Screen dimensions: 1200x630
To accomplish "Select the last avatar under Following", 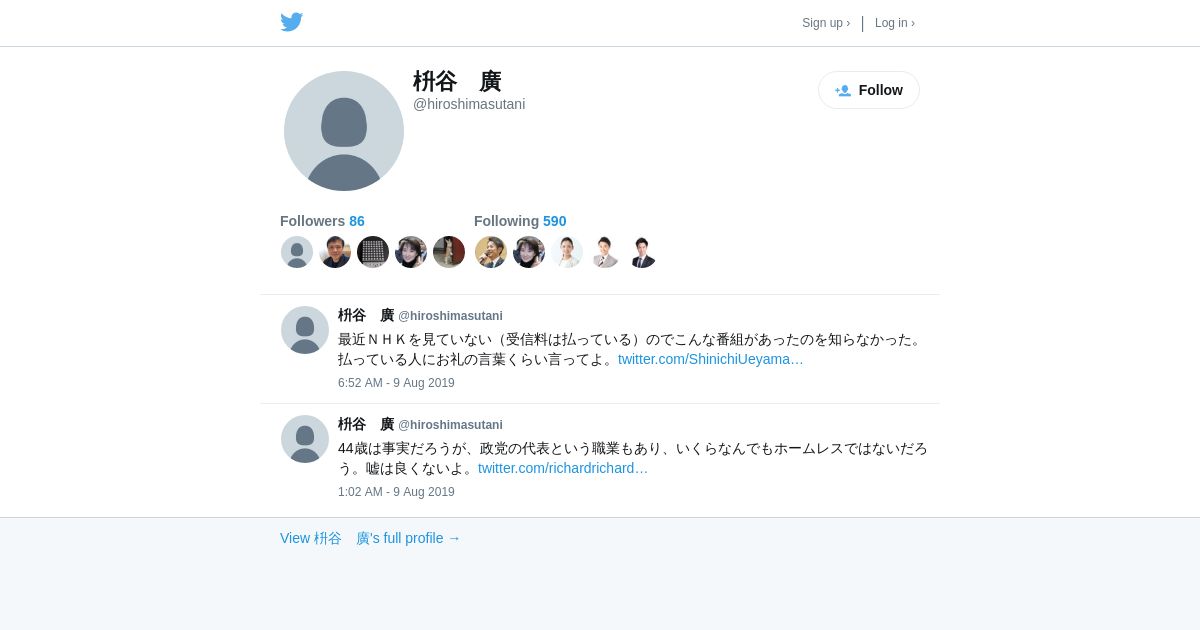I will pyautogui.click(x=643, y=252).
